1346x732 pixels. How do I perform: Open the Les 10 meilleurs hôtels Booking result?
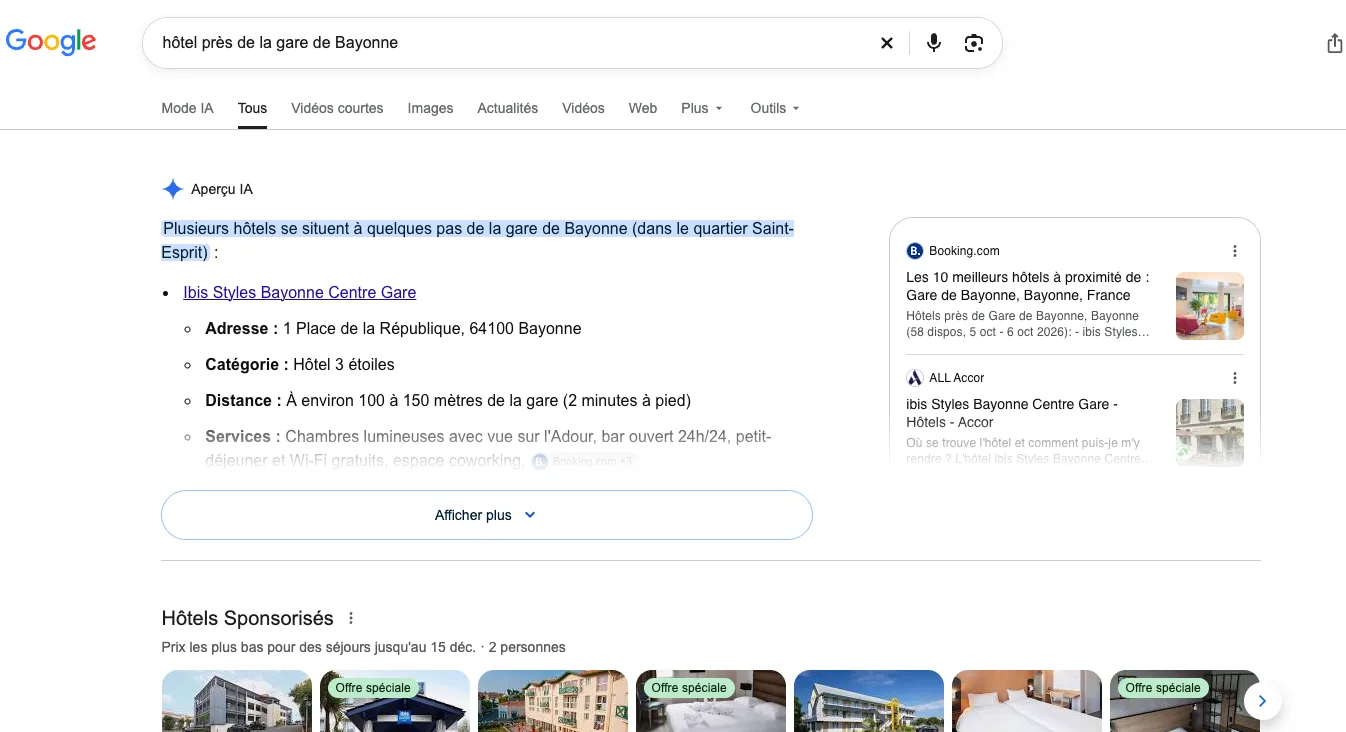(1027, 286)
